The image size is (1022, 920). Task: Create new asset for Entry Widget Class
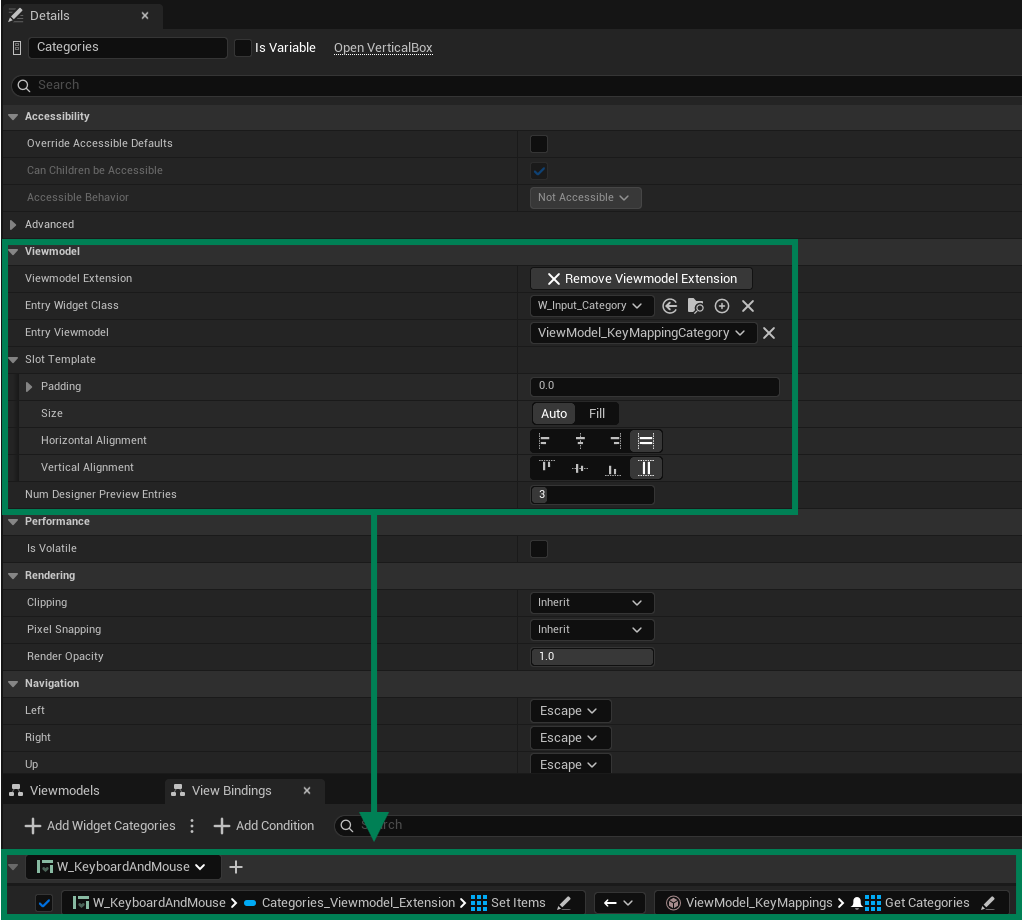(x=722, y=305)
